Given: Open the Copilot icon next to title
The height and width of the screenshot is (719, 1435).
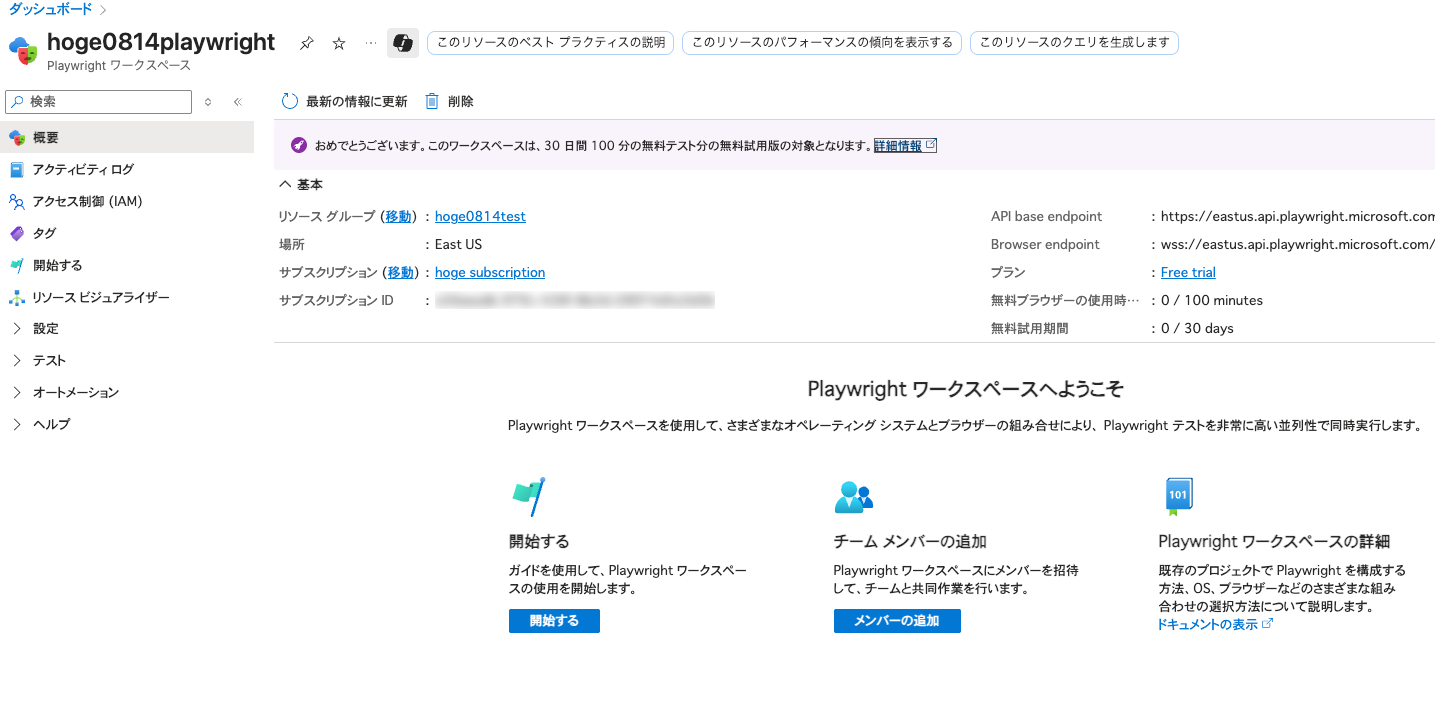Looking at the screenshot, I should click(403, 43).
